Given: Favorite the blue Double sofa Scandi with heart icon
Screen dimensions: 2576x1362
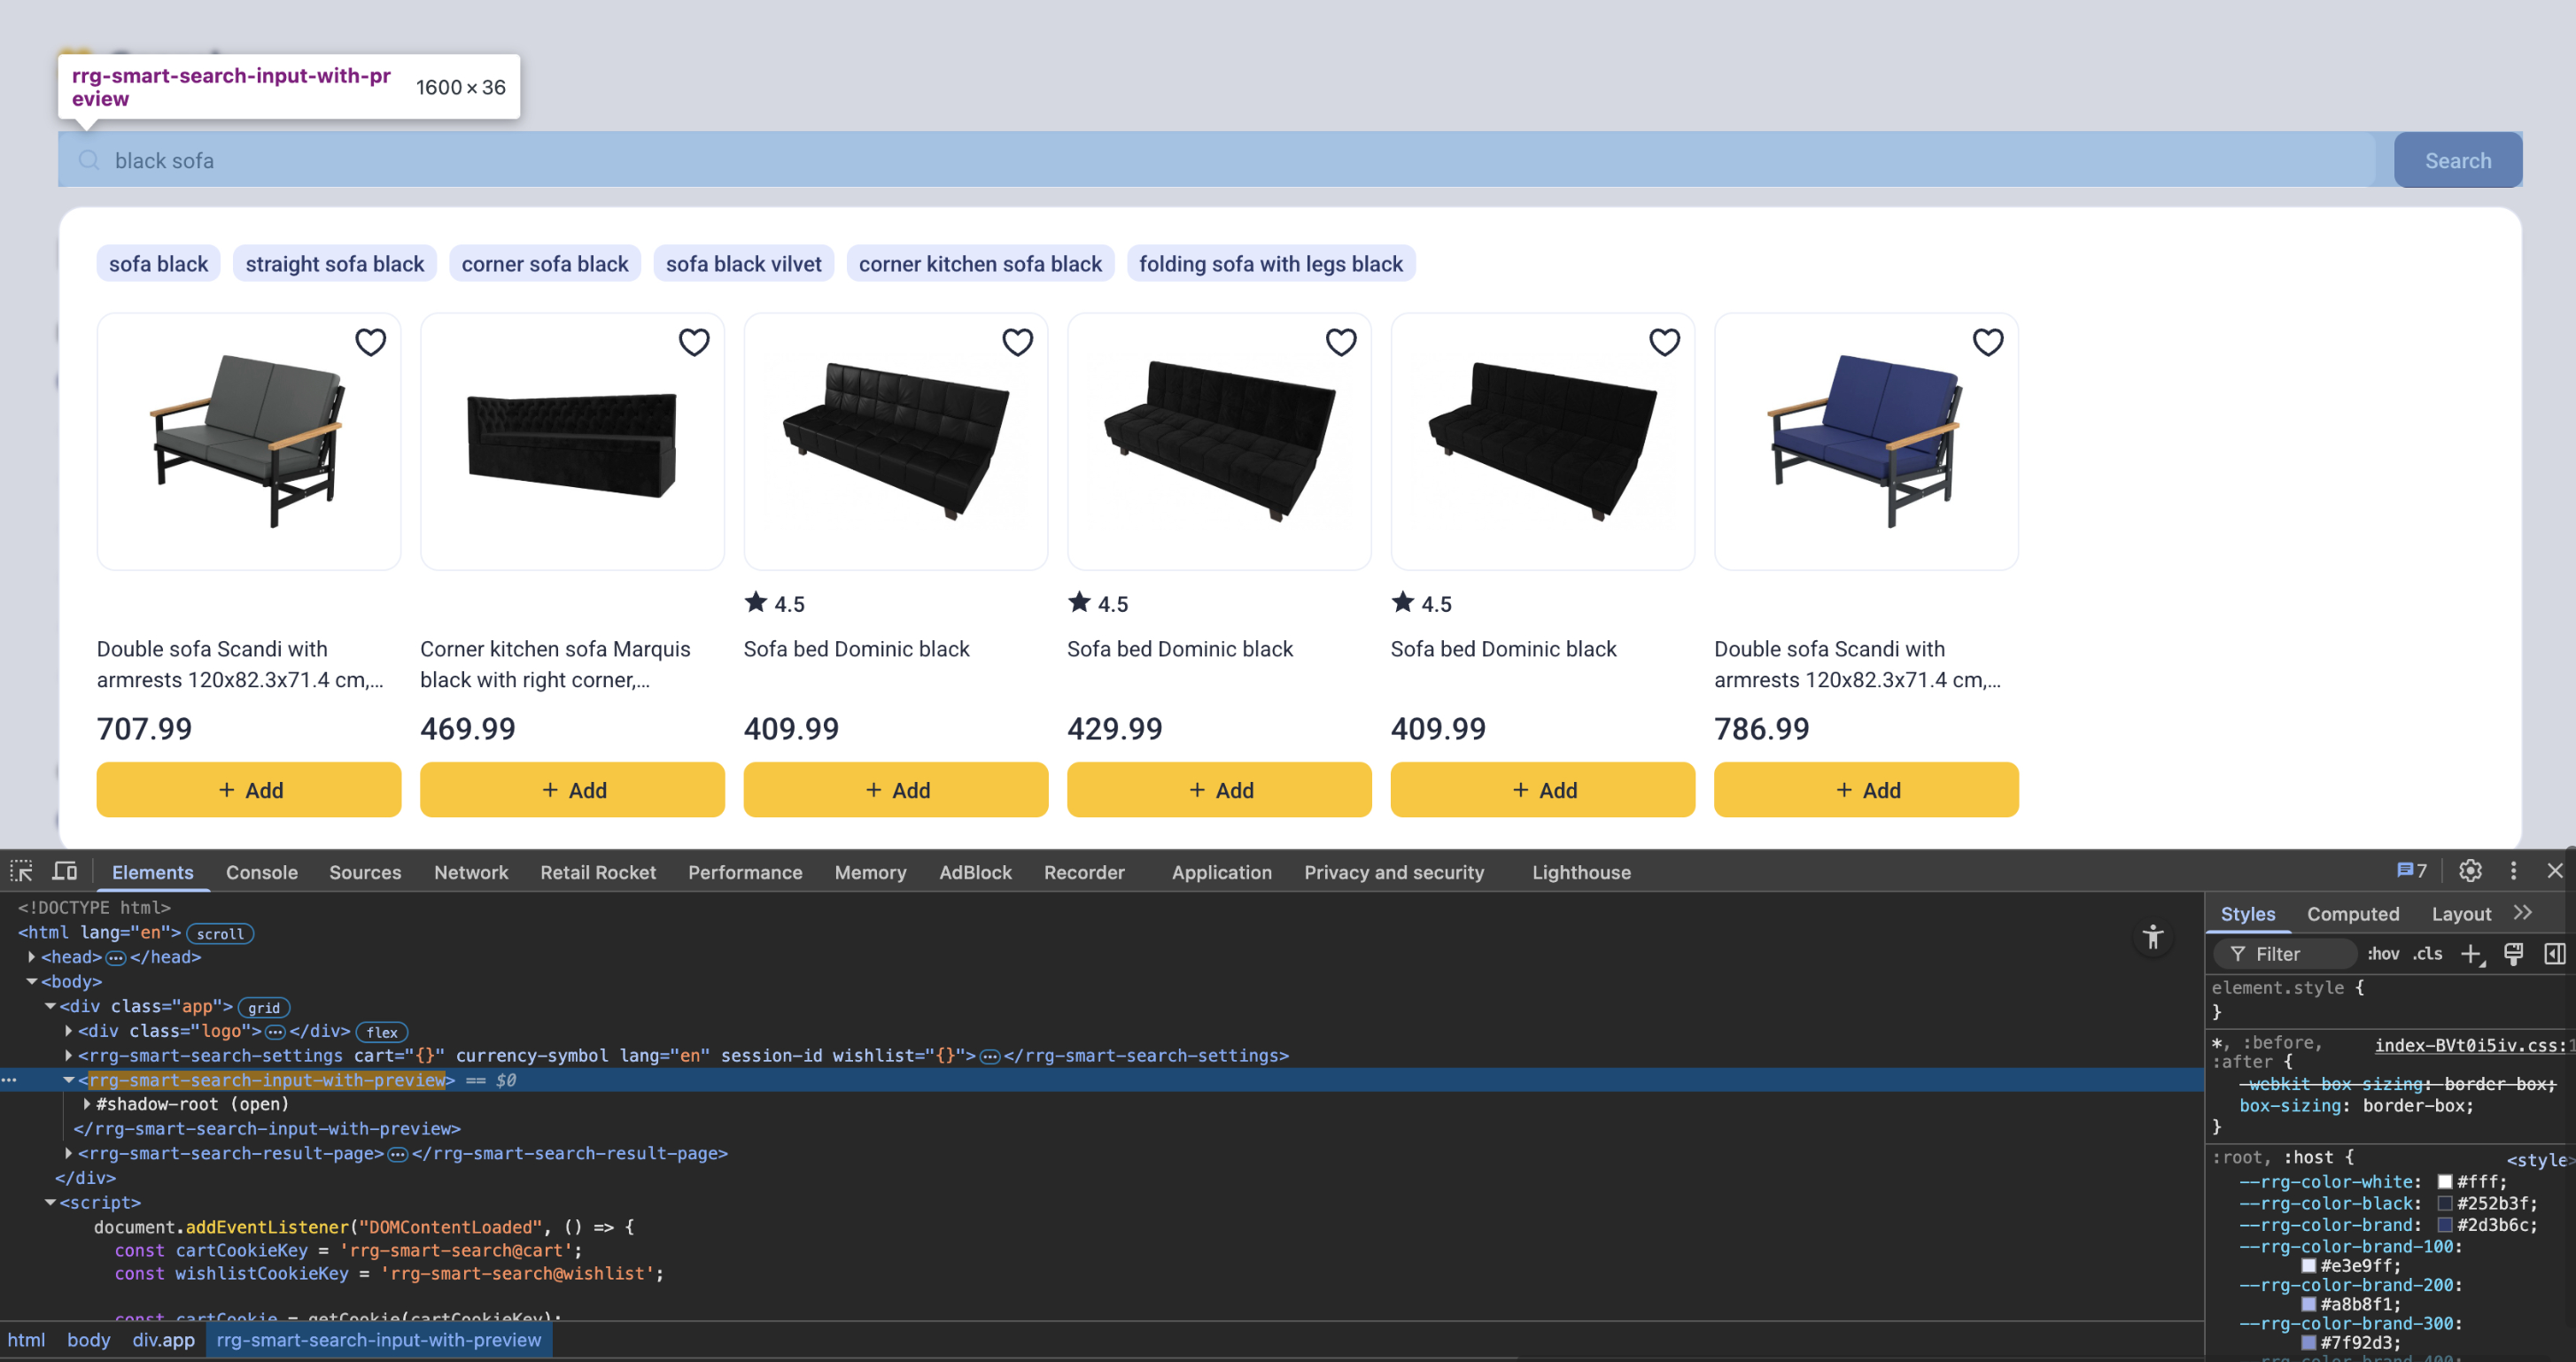Looking at the screenshot, I should (x=1988, y=342).
